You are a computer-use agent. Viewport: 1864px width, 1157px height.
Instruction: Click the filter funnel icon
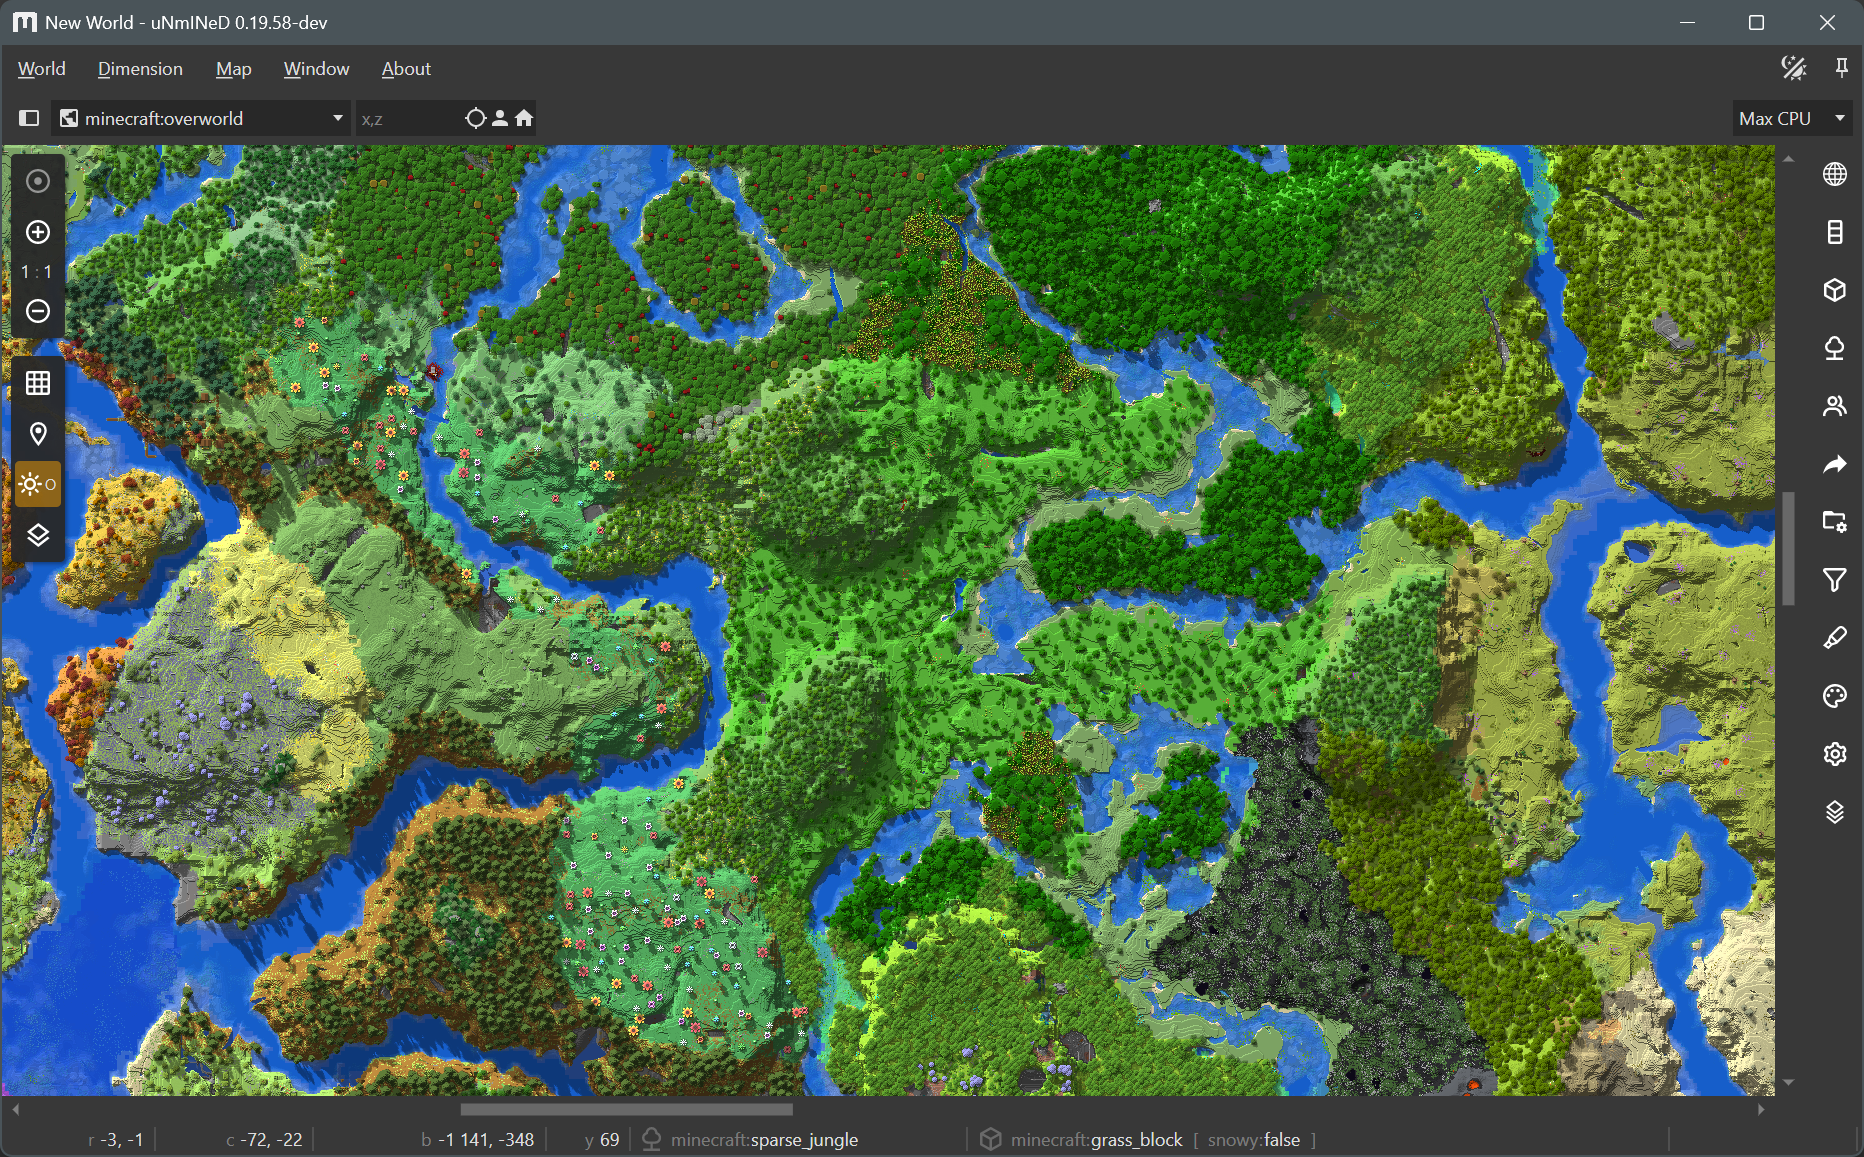pos(1834,580)
